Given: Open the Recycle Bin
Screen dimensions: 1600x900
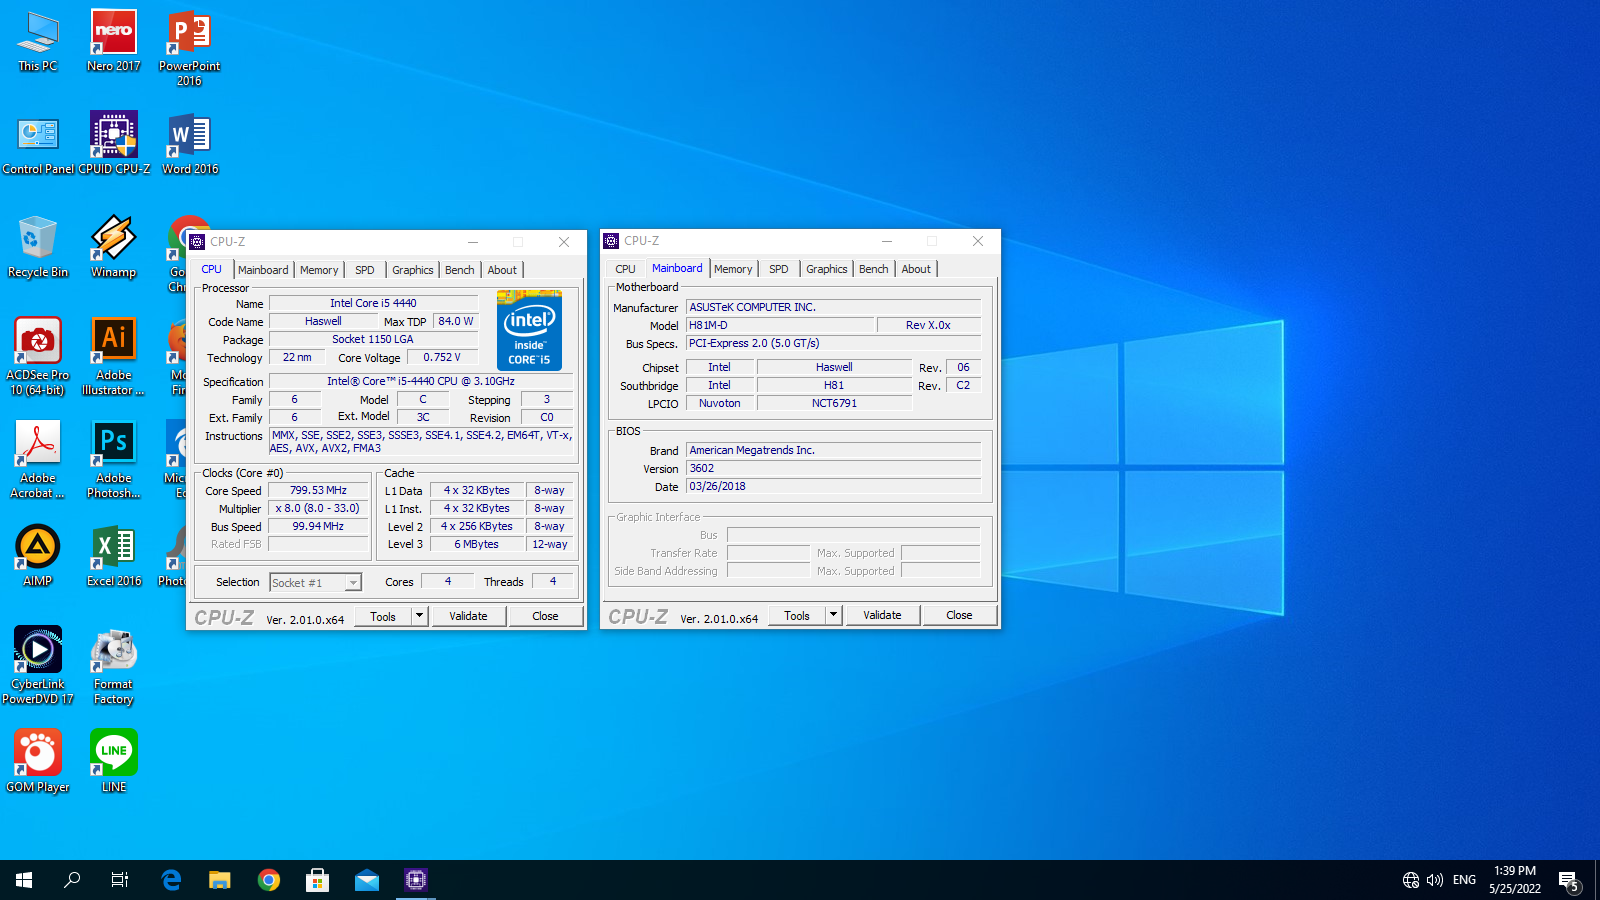Looking at the screenshot, I should (38, 247).
